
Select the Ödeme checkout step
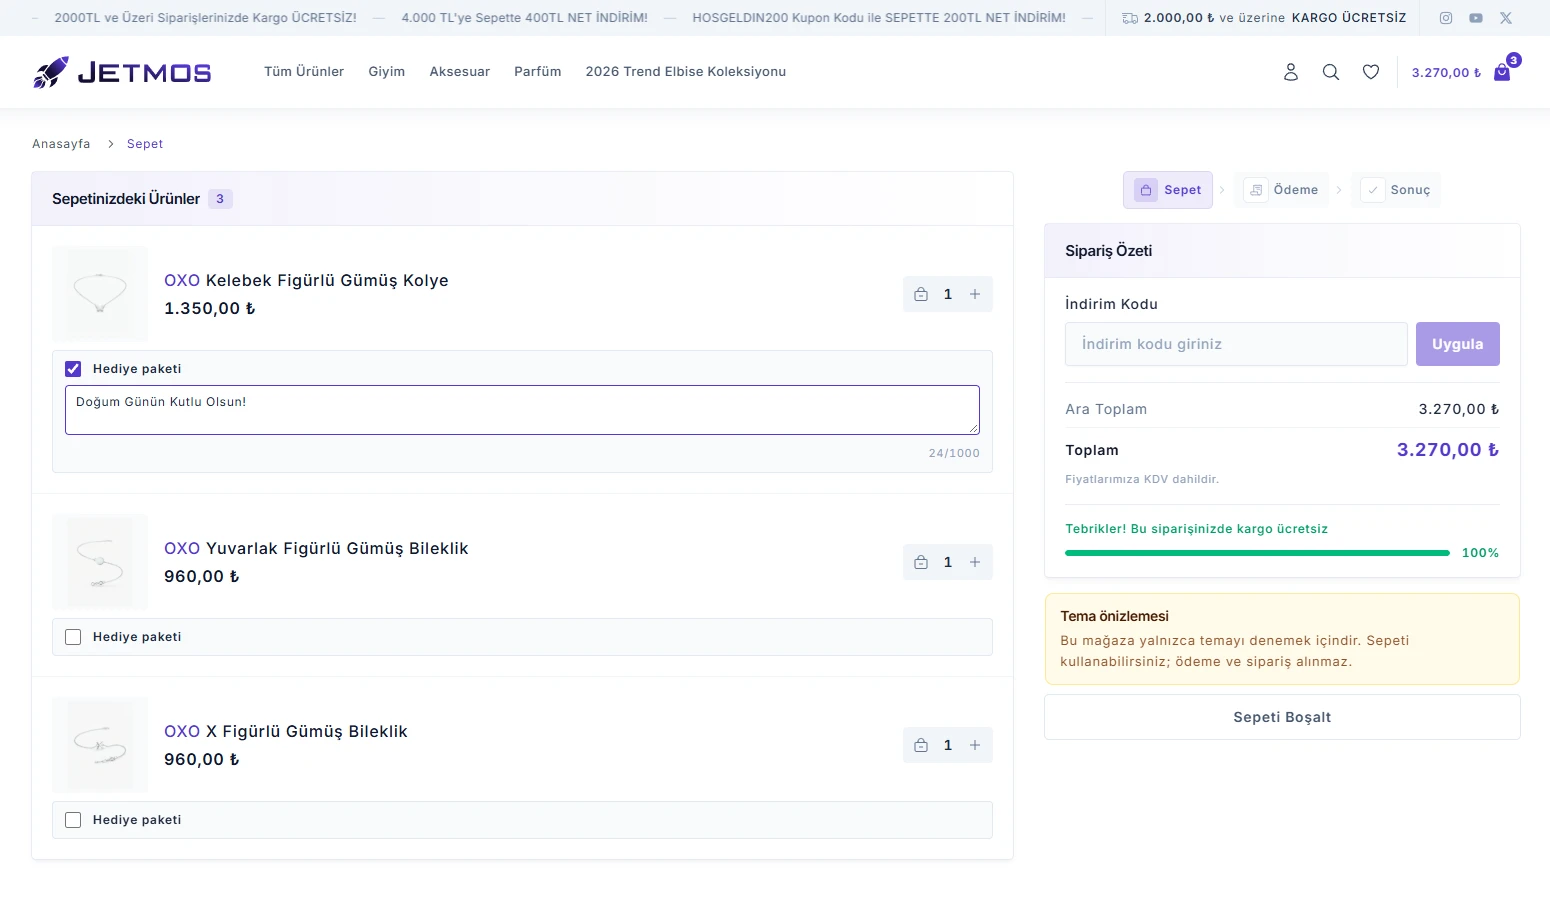click(1281, 190)
